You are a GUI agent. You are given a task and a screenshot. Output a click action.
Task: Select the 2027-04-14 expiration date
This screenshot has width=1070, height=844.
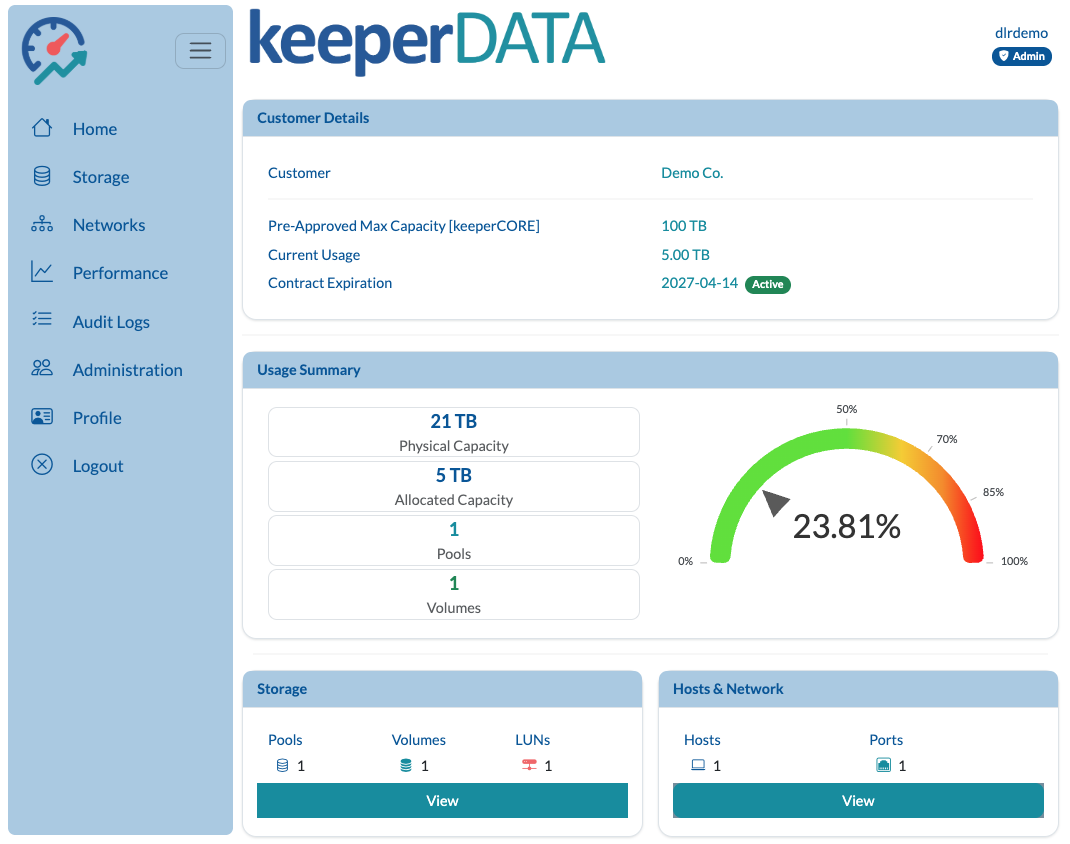699,283
